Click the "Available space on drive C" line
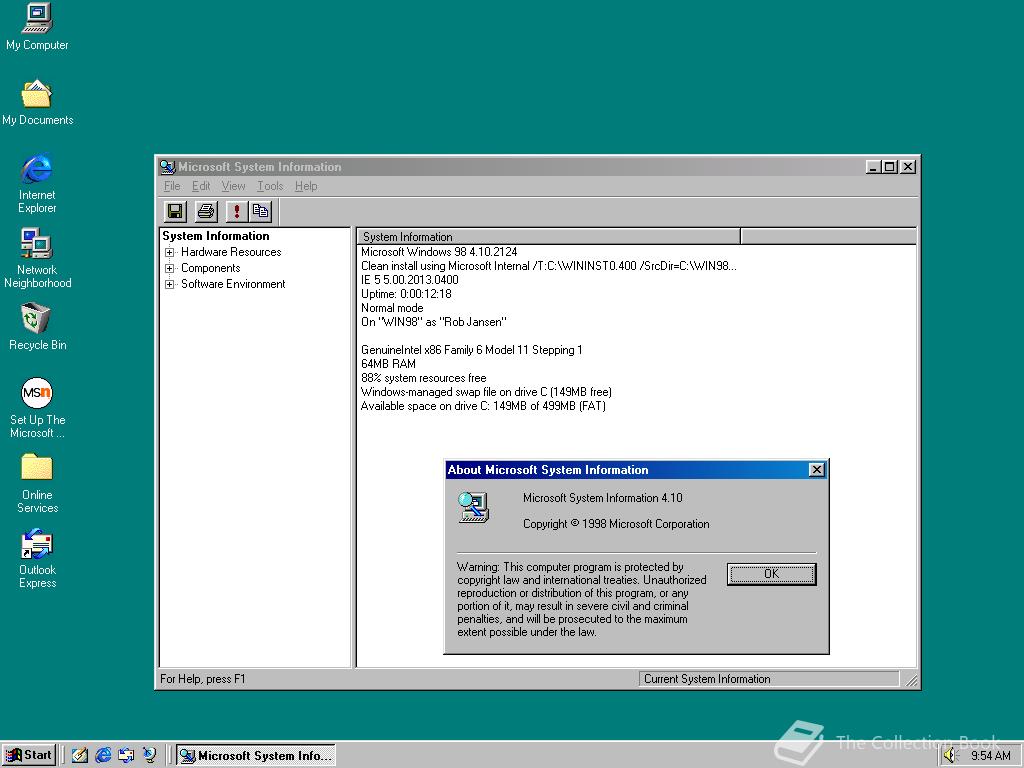This screenshot has width=1024, height=768. pos(483,406)
